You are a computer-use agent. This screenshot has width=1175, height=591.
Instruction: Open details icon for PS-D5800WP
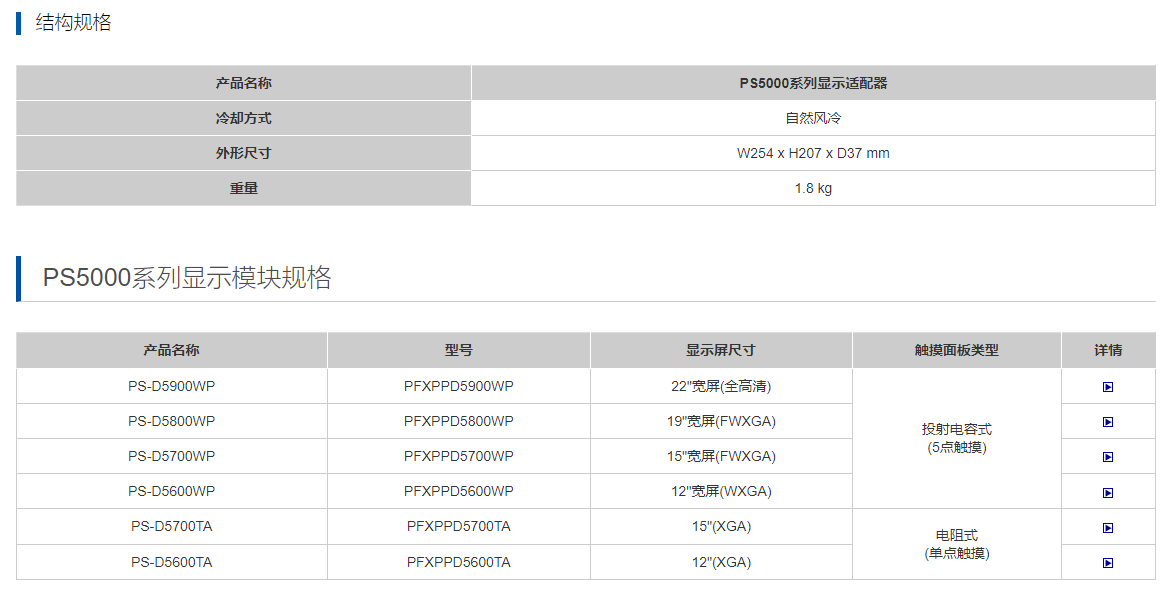(x=1108, y=422)
